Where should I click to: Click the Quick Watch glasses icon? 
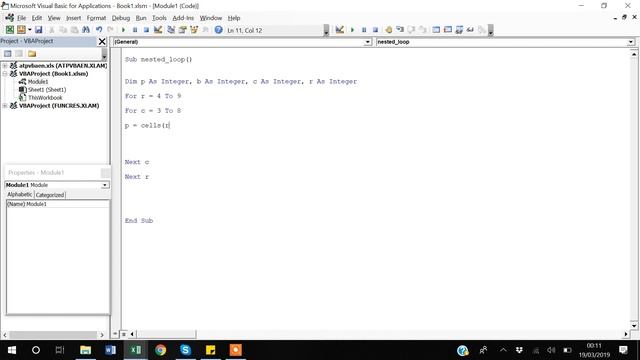470,29
